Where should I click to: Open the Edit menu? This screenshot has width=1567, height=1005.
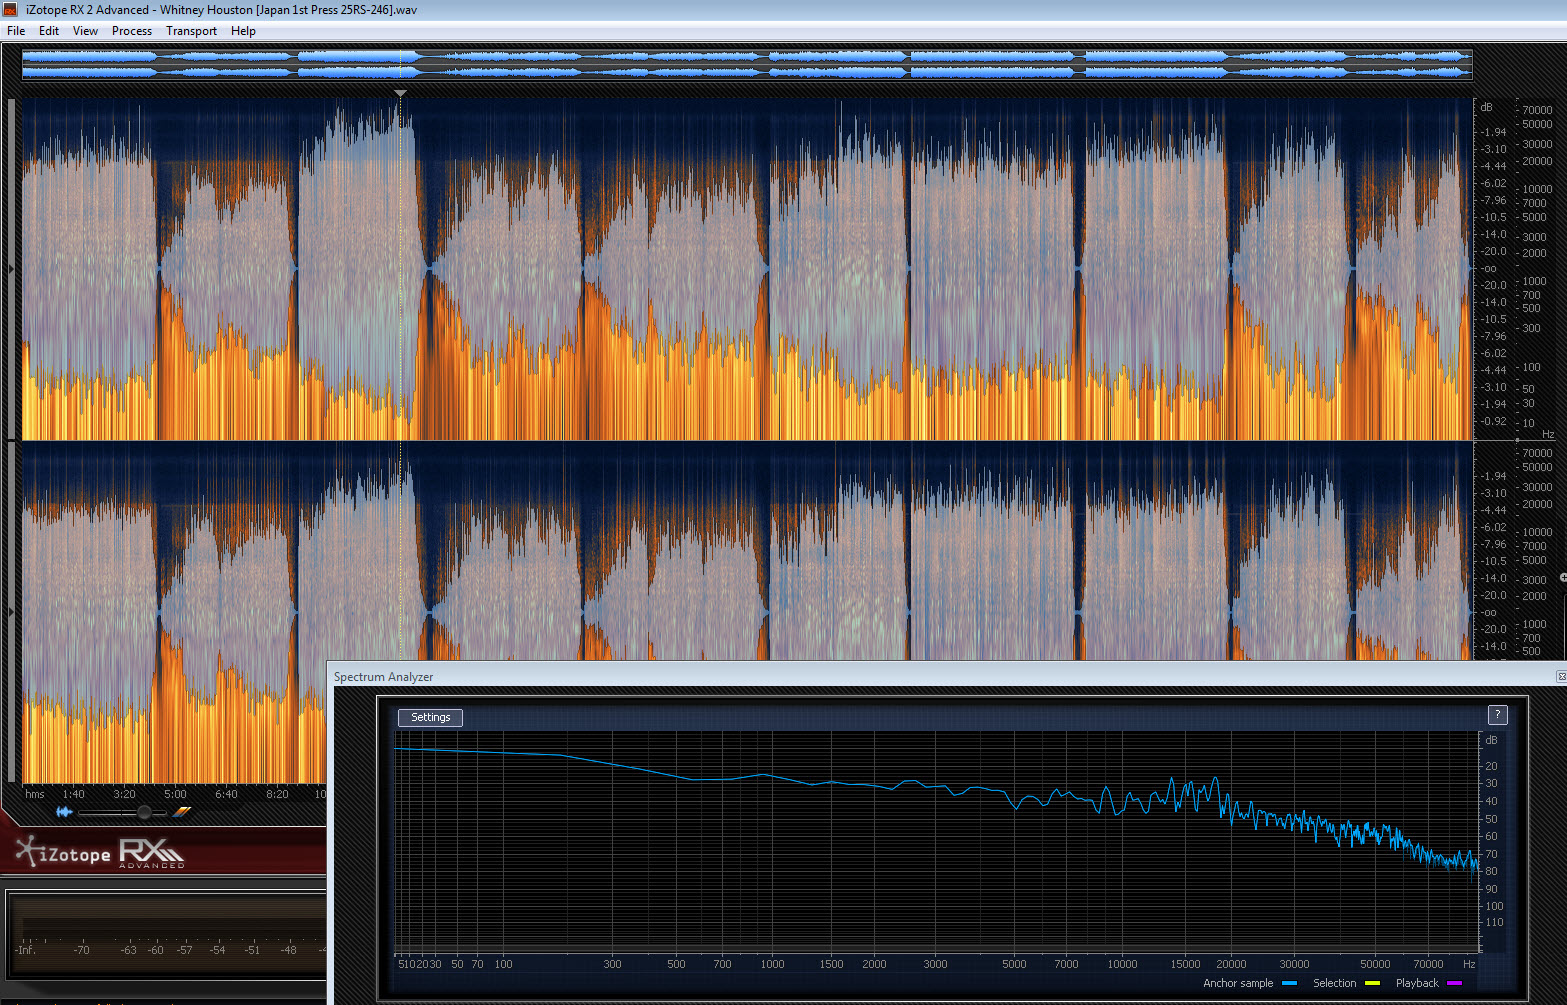pos(49,31)
